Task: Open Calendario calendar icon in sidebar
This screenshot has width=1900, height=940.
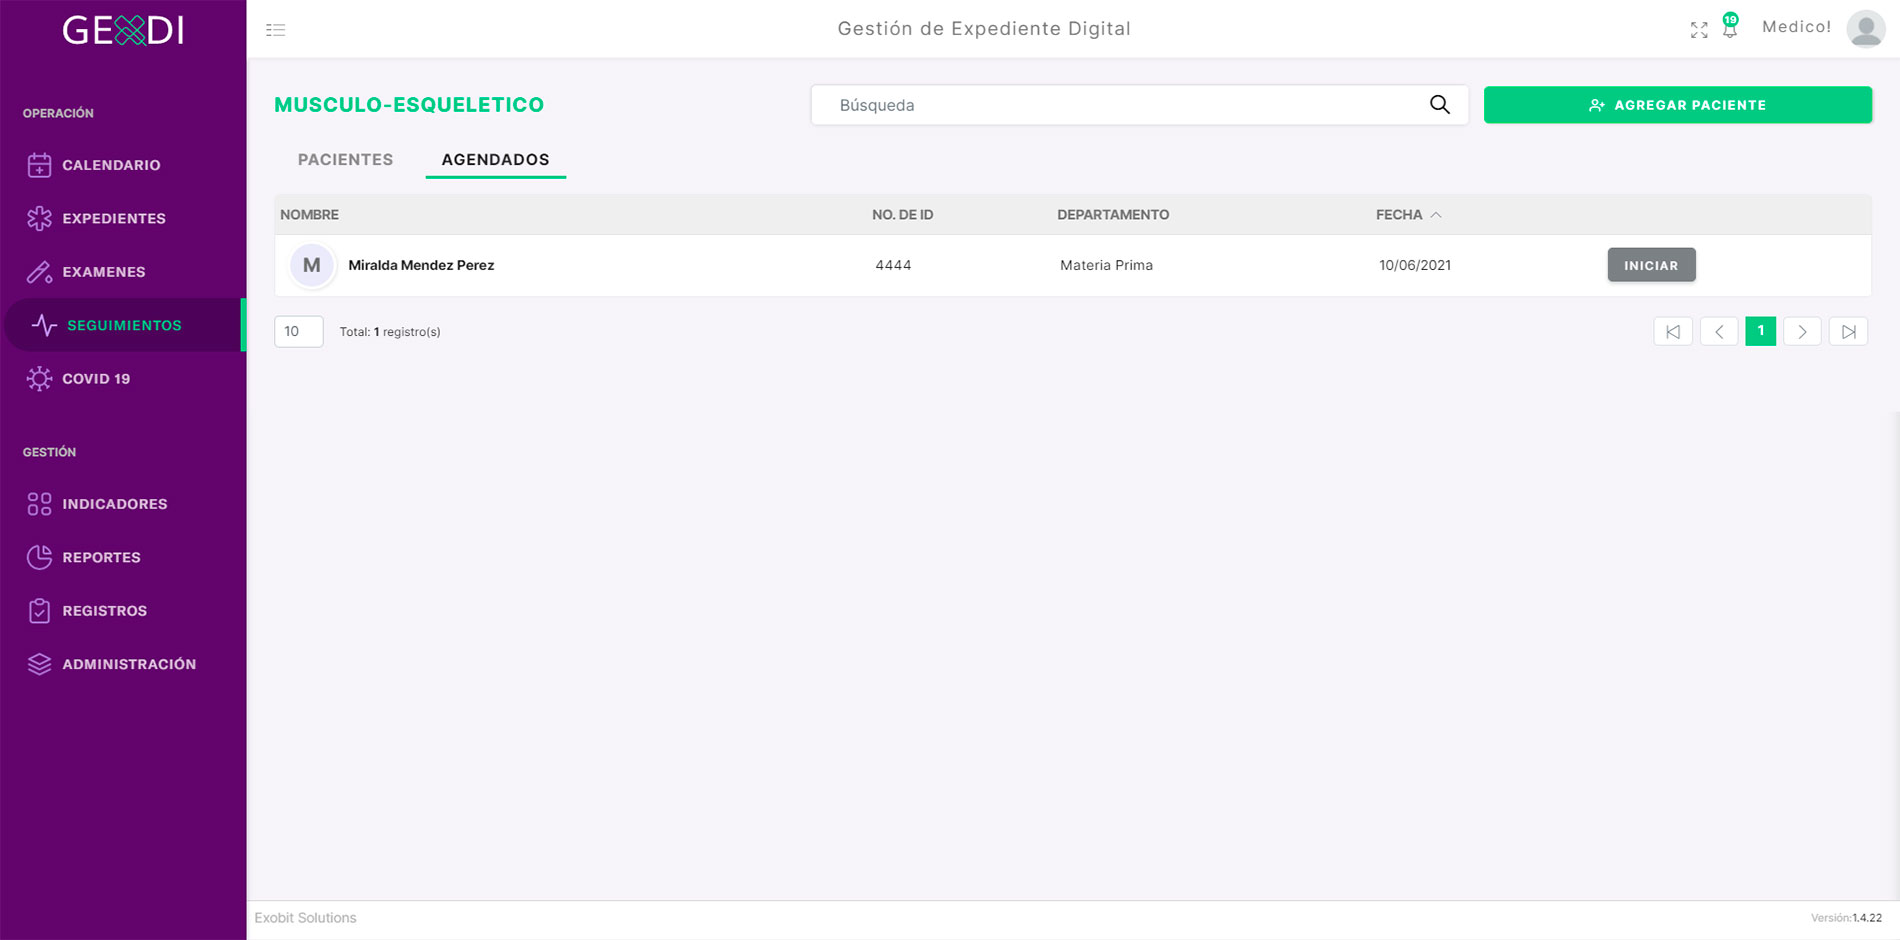Action: tap(39, 165)
